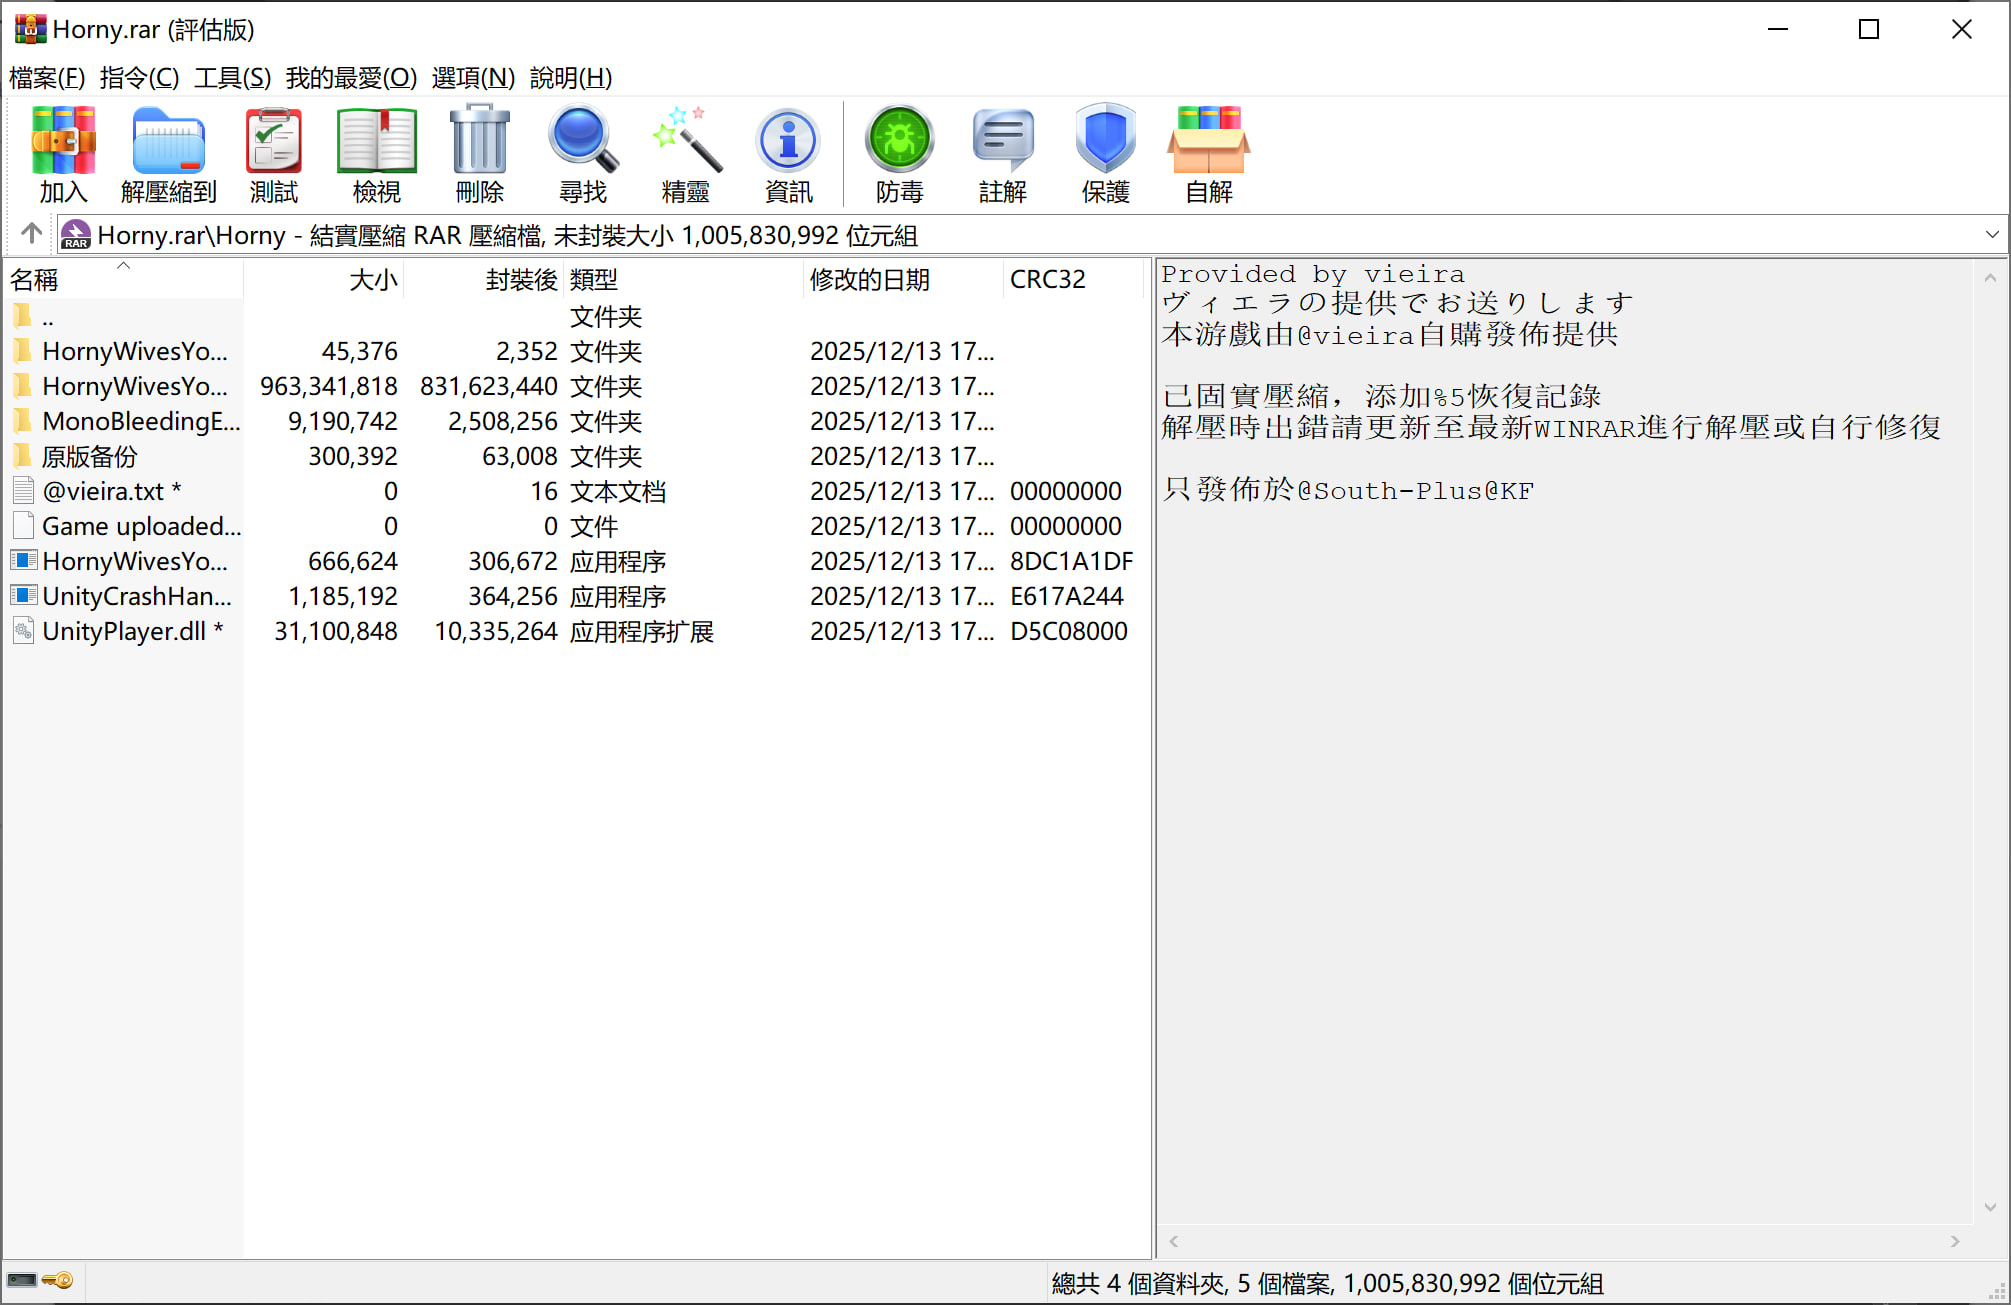Viewport: 2011px width, 1305px height.
Task: Click the Add (加入) toolbar icon
Action: tap(63, 153)
